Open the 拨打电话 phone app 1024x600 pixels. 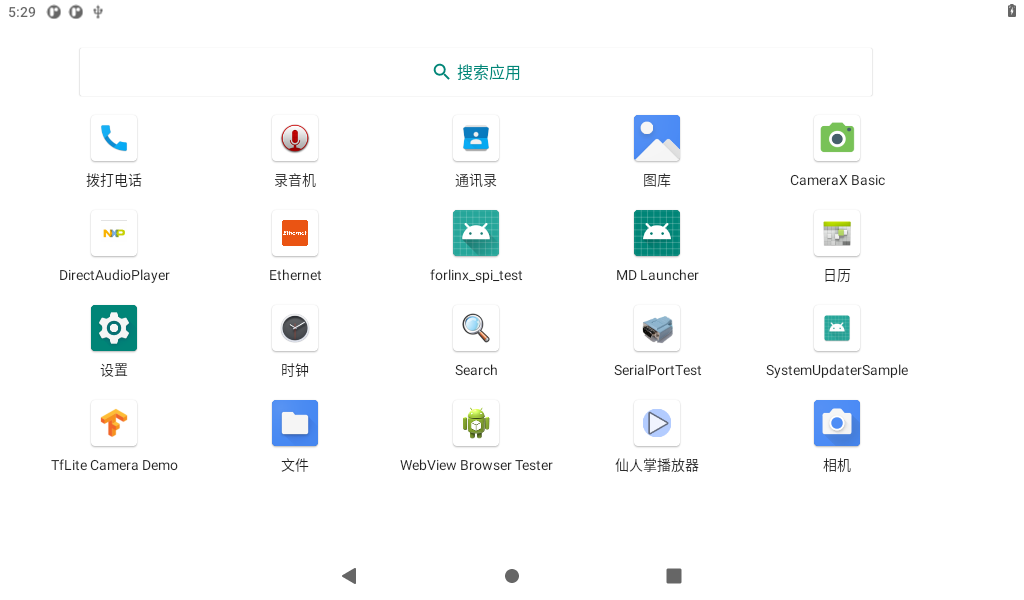coord(114,138)
